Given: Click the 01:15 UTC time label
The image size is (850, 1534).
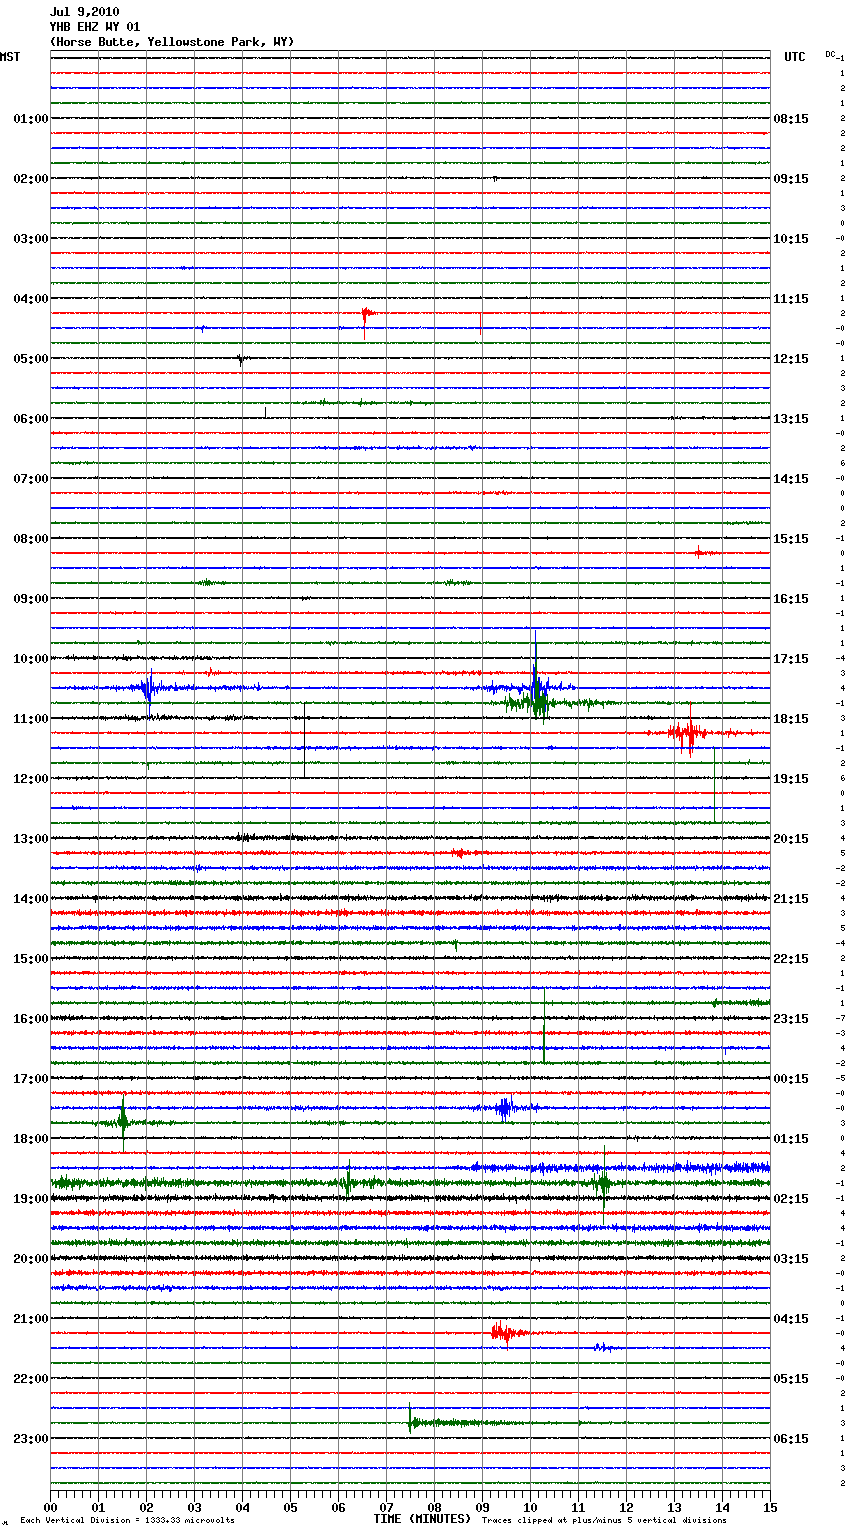Looking at the screenshot, I should tap(791, 1139).
